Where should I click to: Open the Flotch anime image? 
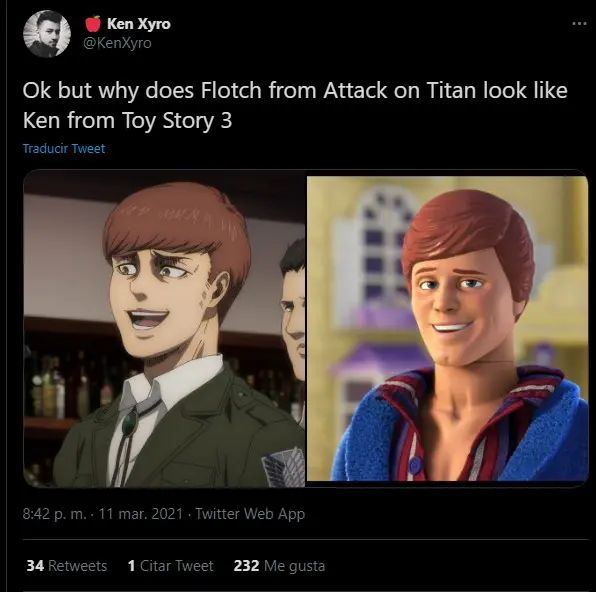pos(164,329)
